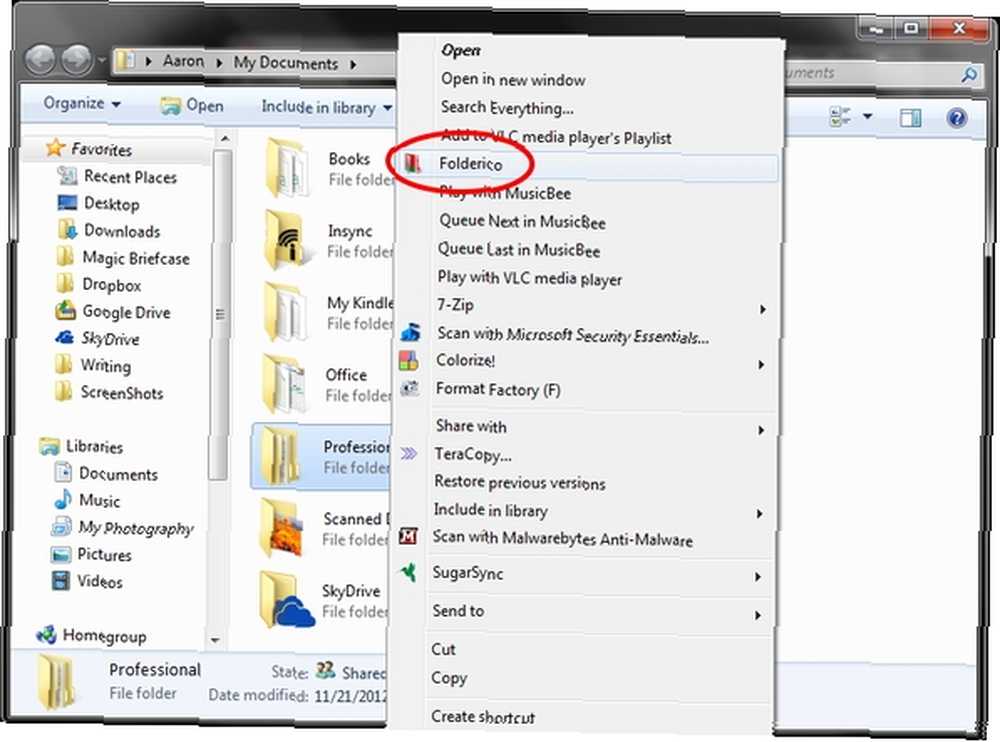Click the navigation pane scrollbar thumb
Viewport: 1000px width, 742px height.
coord(221,314)
